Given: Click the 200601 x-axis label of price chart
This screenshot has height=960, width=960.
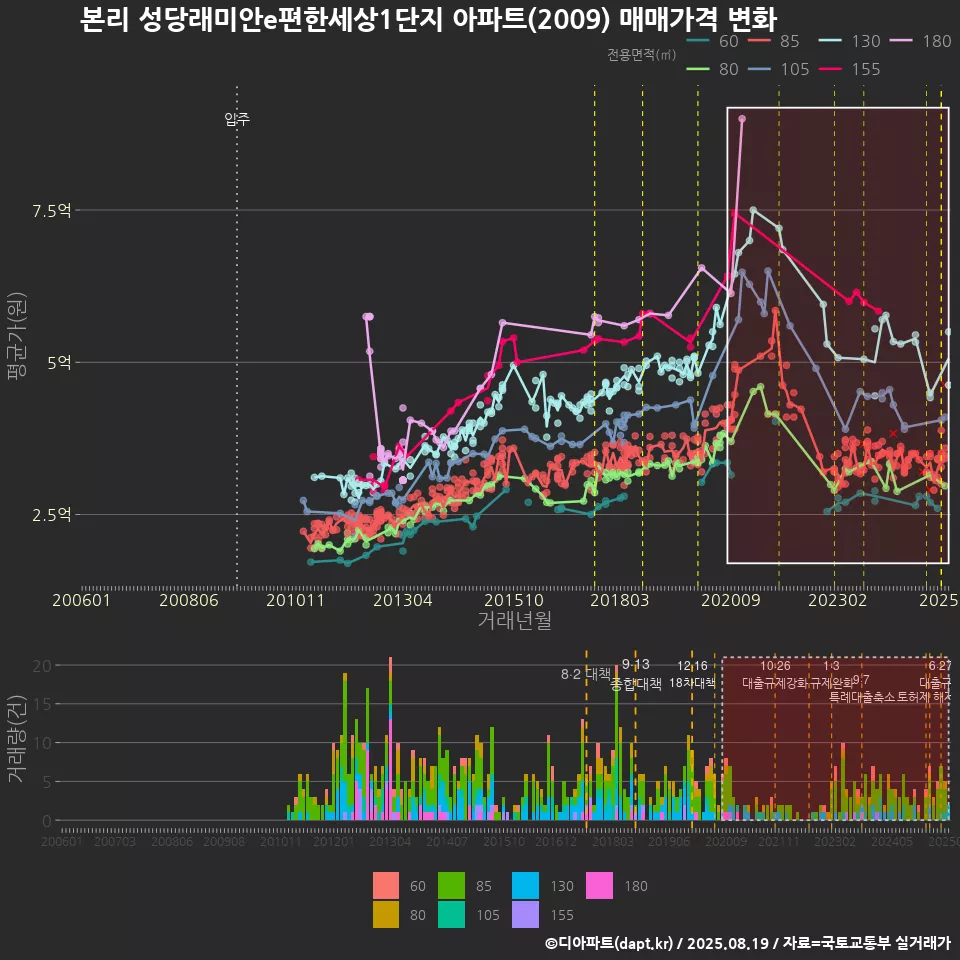Looking at the screenshot, I should coord(81,600).
